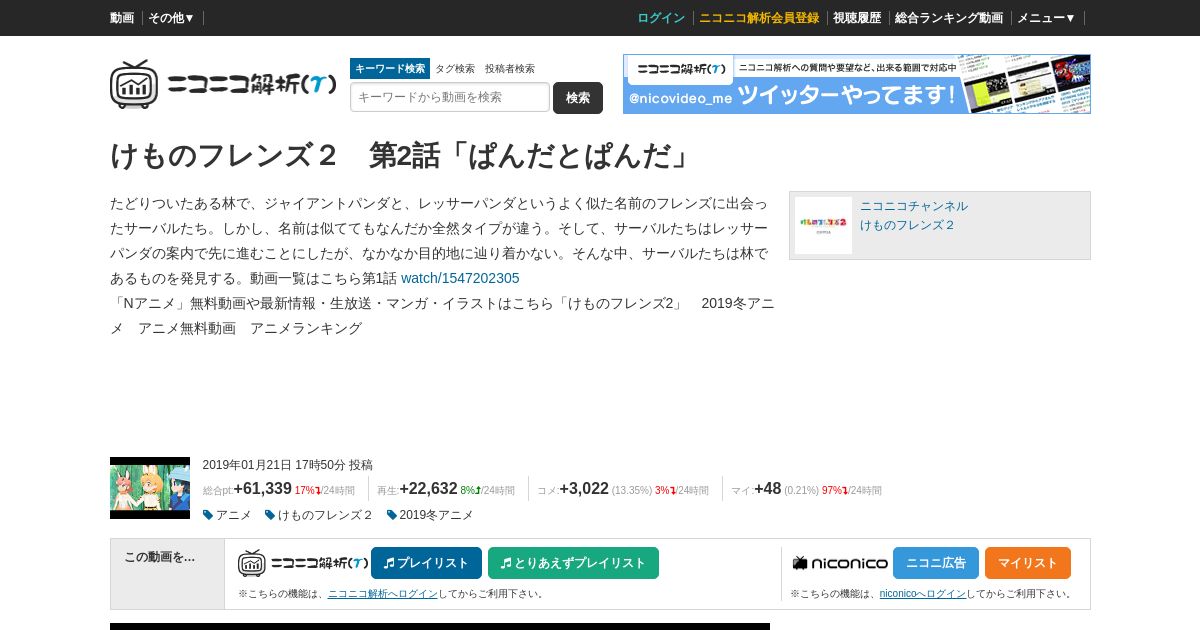Open the けものフレンズ２ channel link
The image size is (1200, 630).
click(908, 225)
